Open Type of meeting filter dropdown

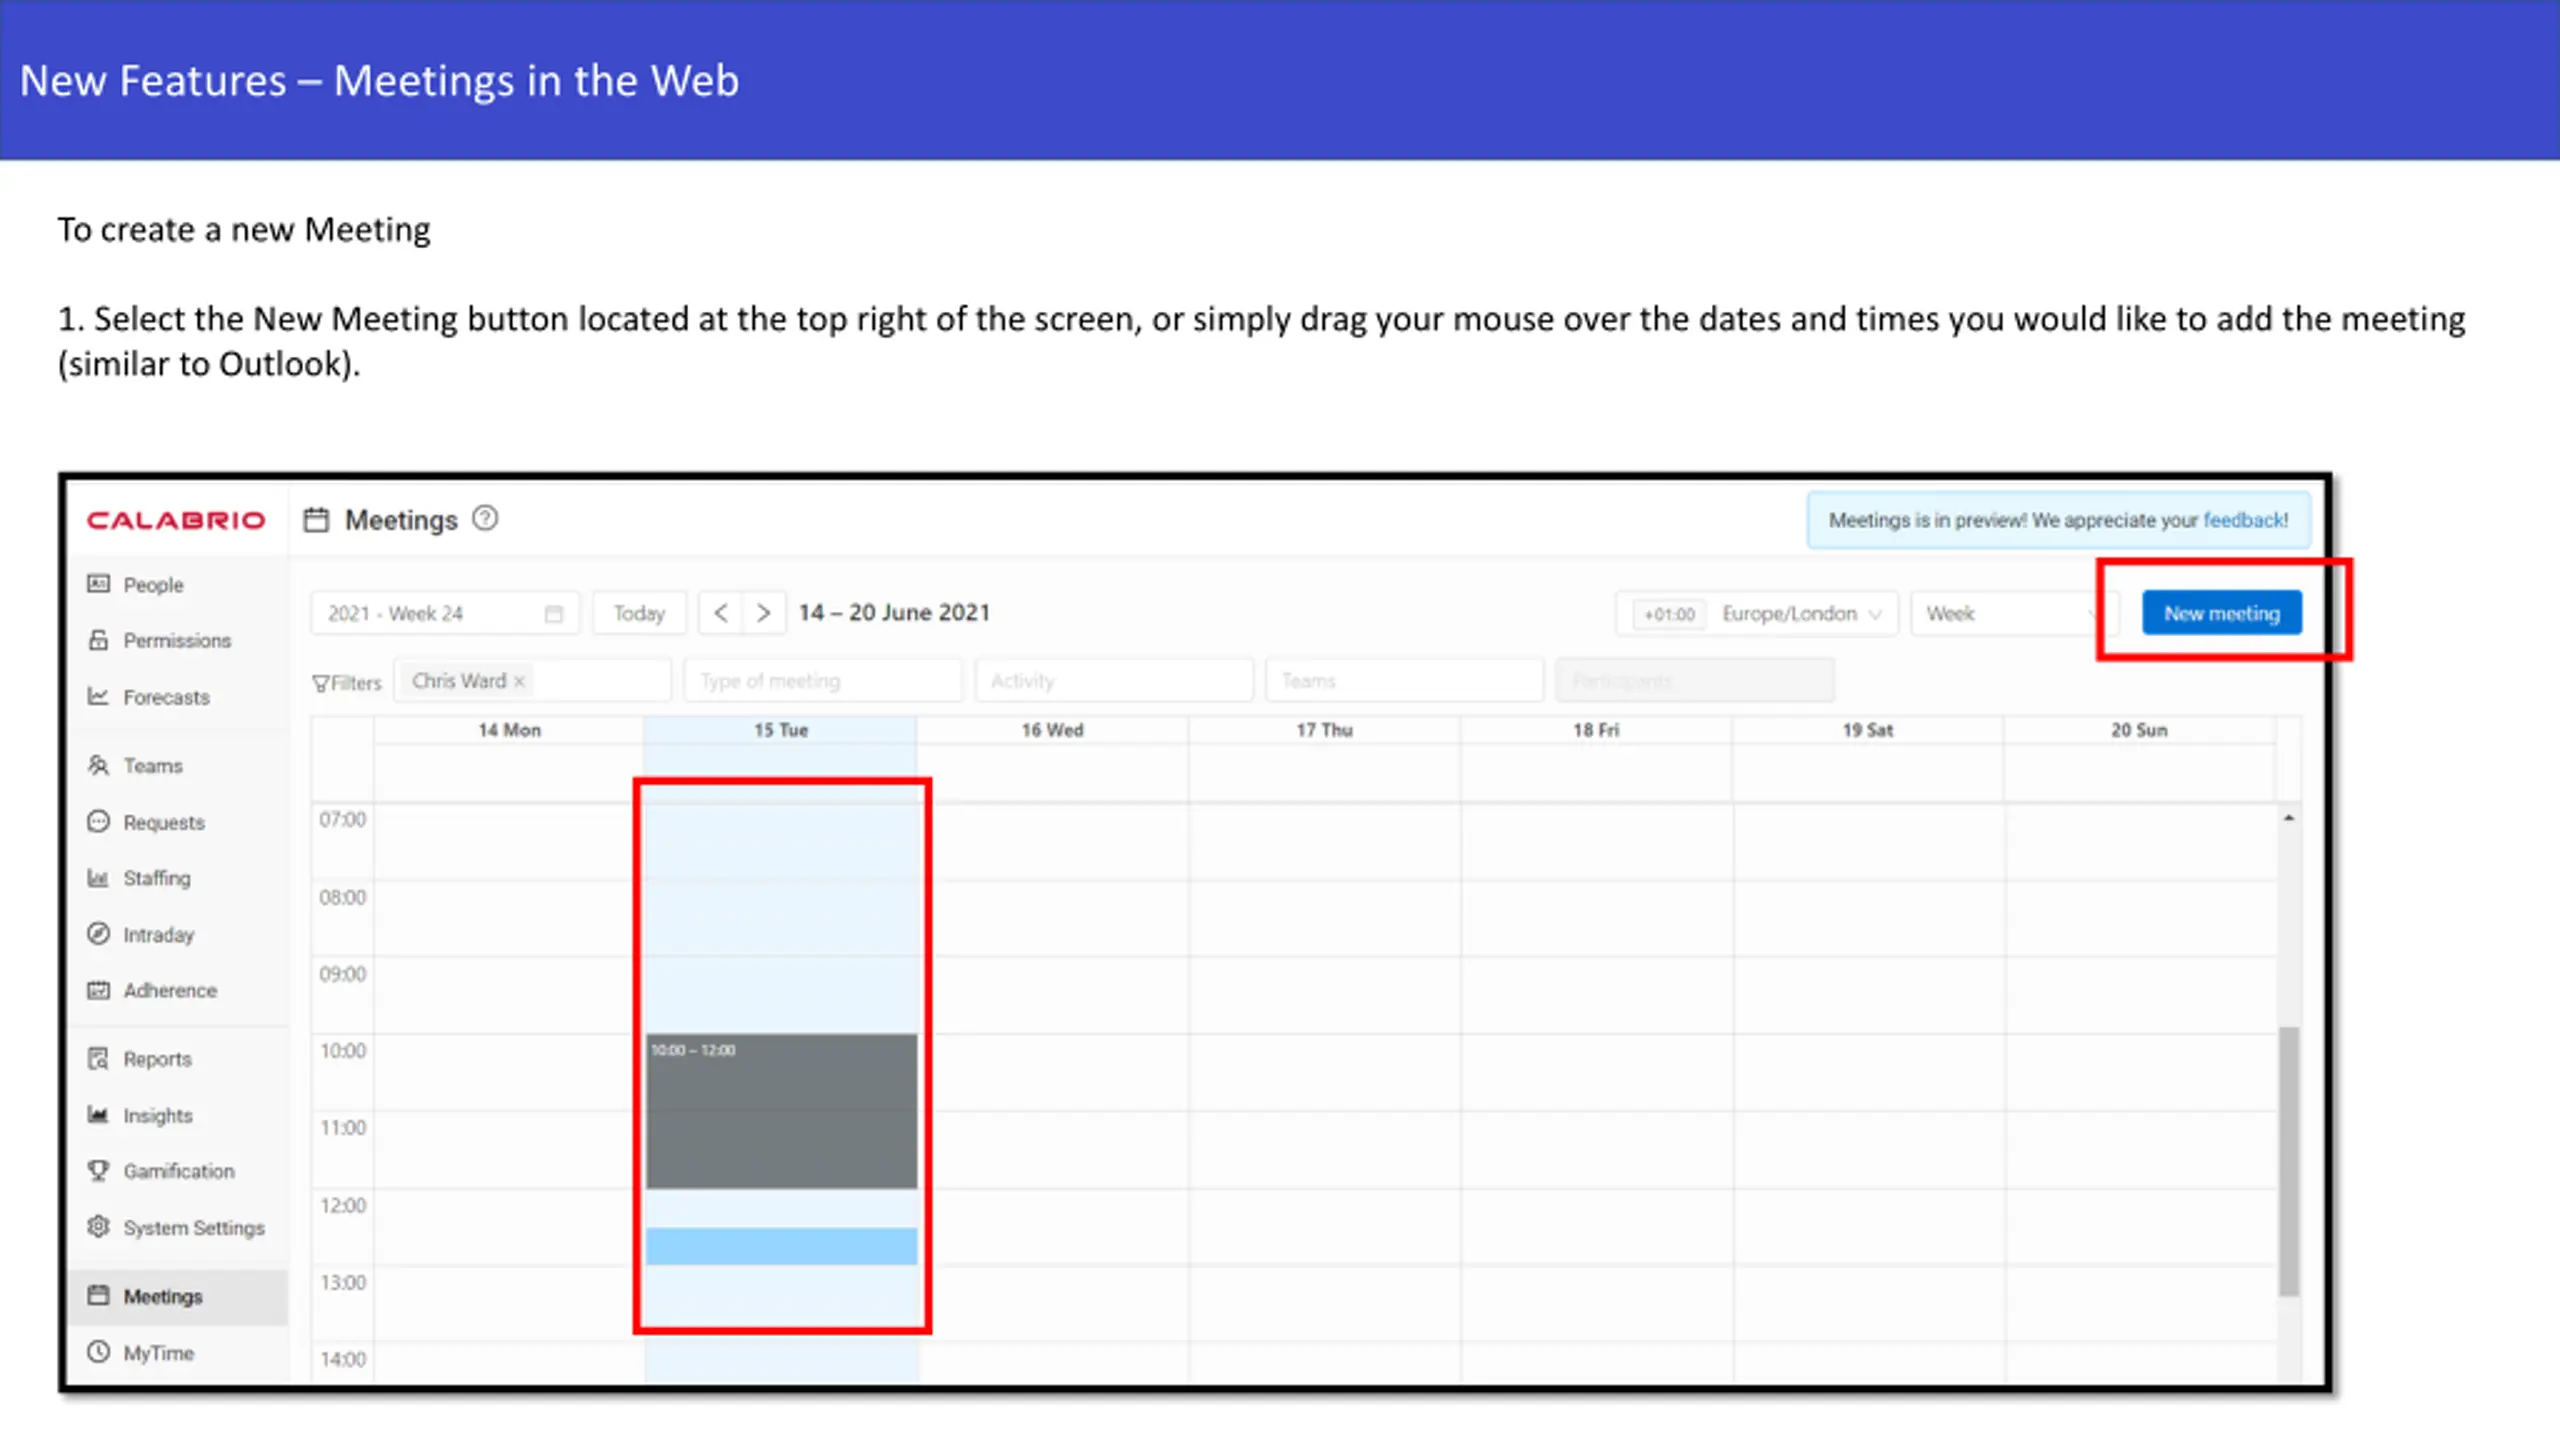point(823,681)
